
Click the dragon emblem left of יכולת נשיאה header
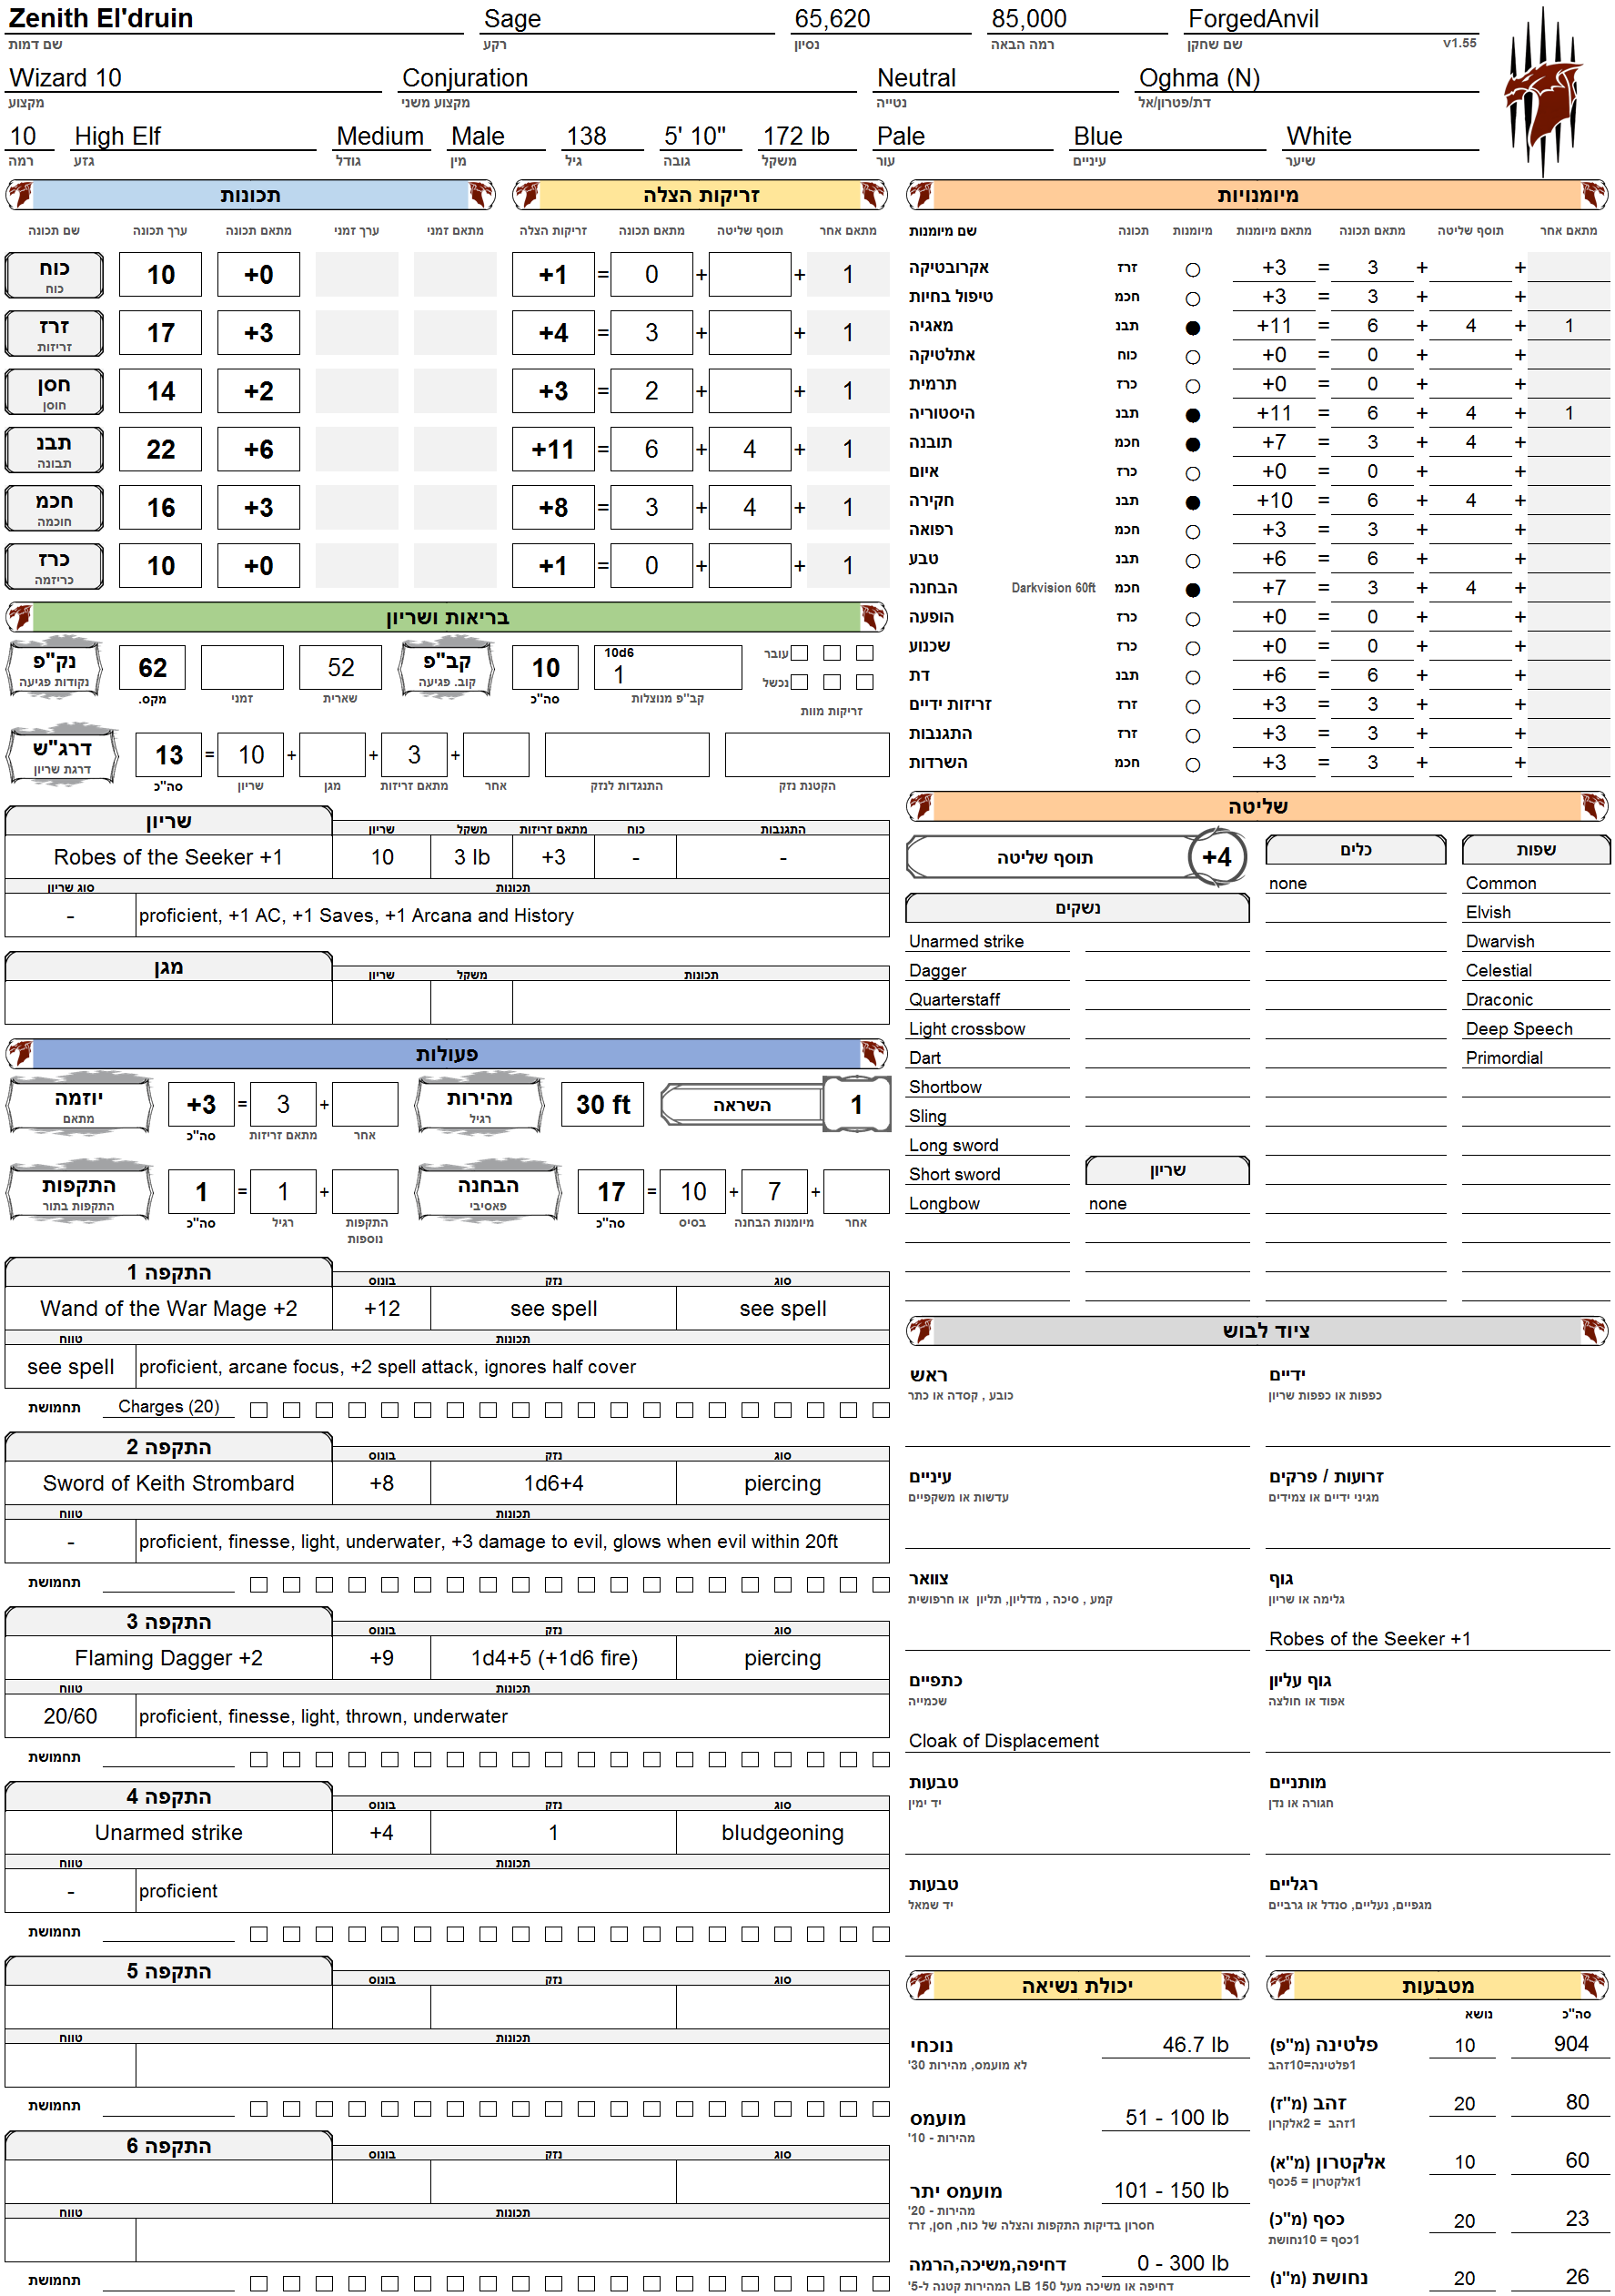(x=921, y=1985)
